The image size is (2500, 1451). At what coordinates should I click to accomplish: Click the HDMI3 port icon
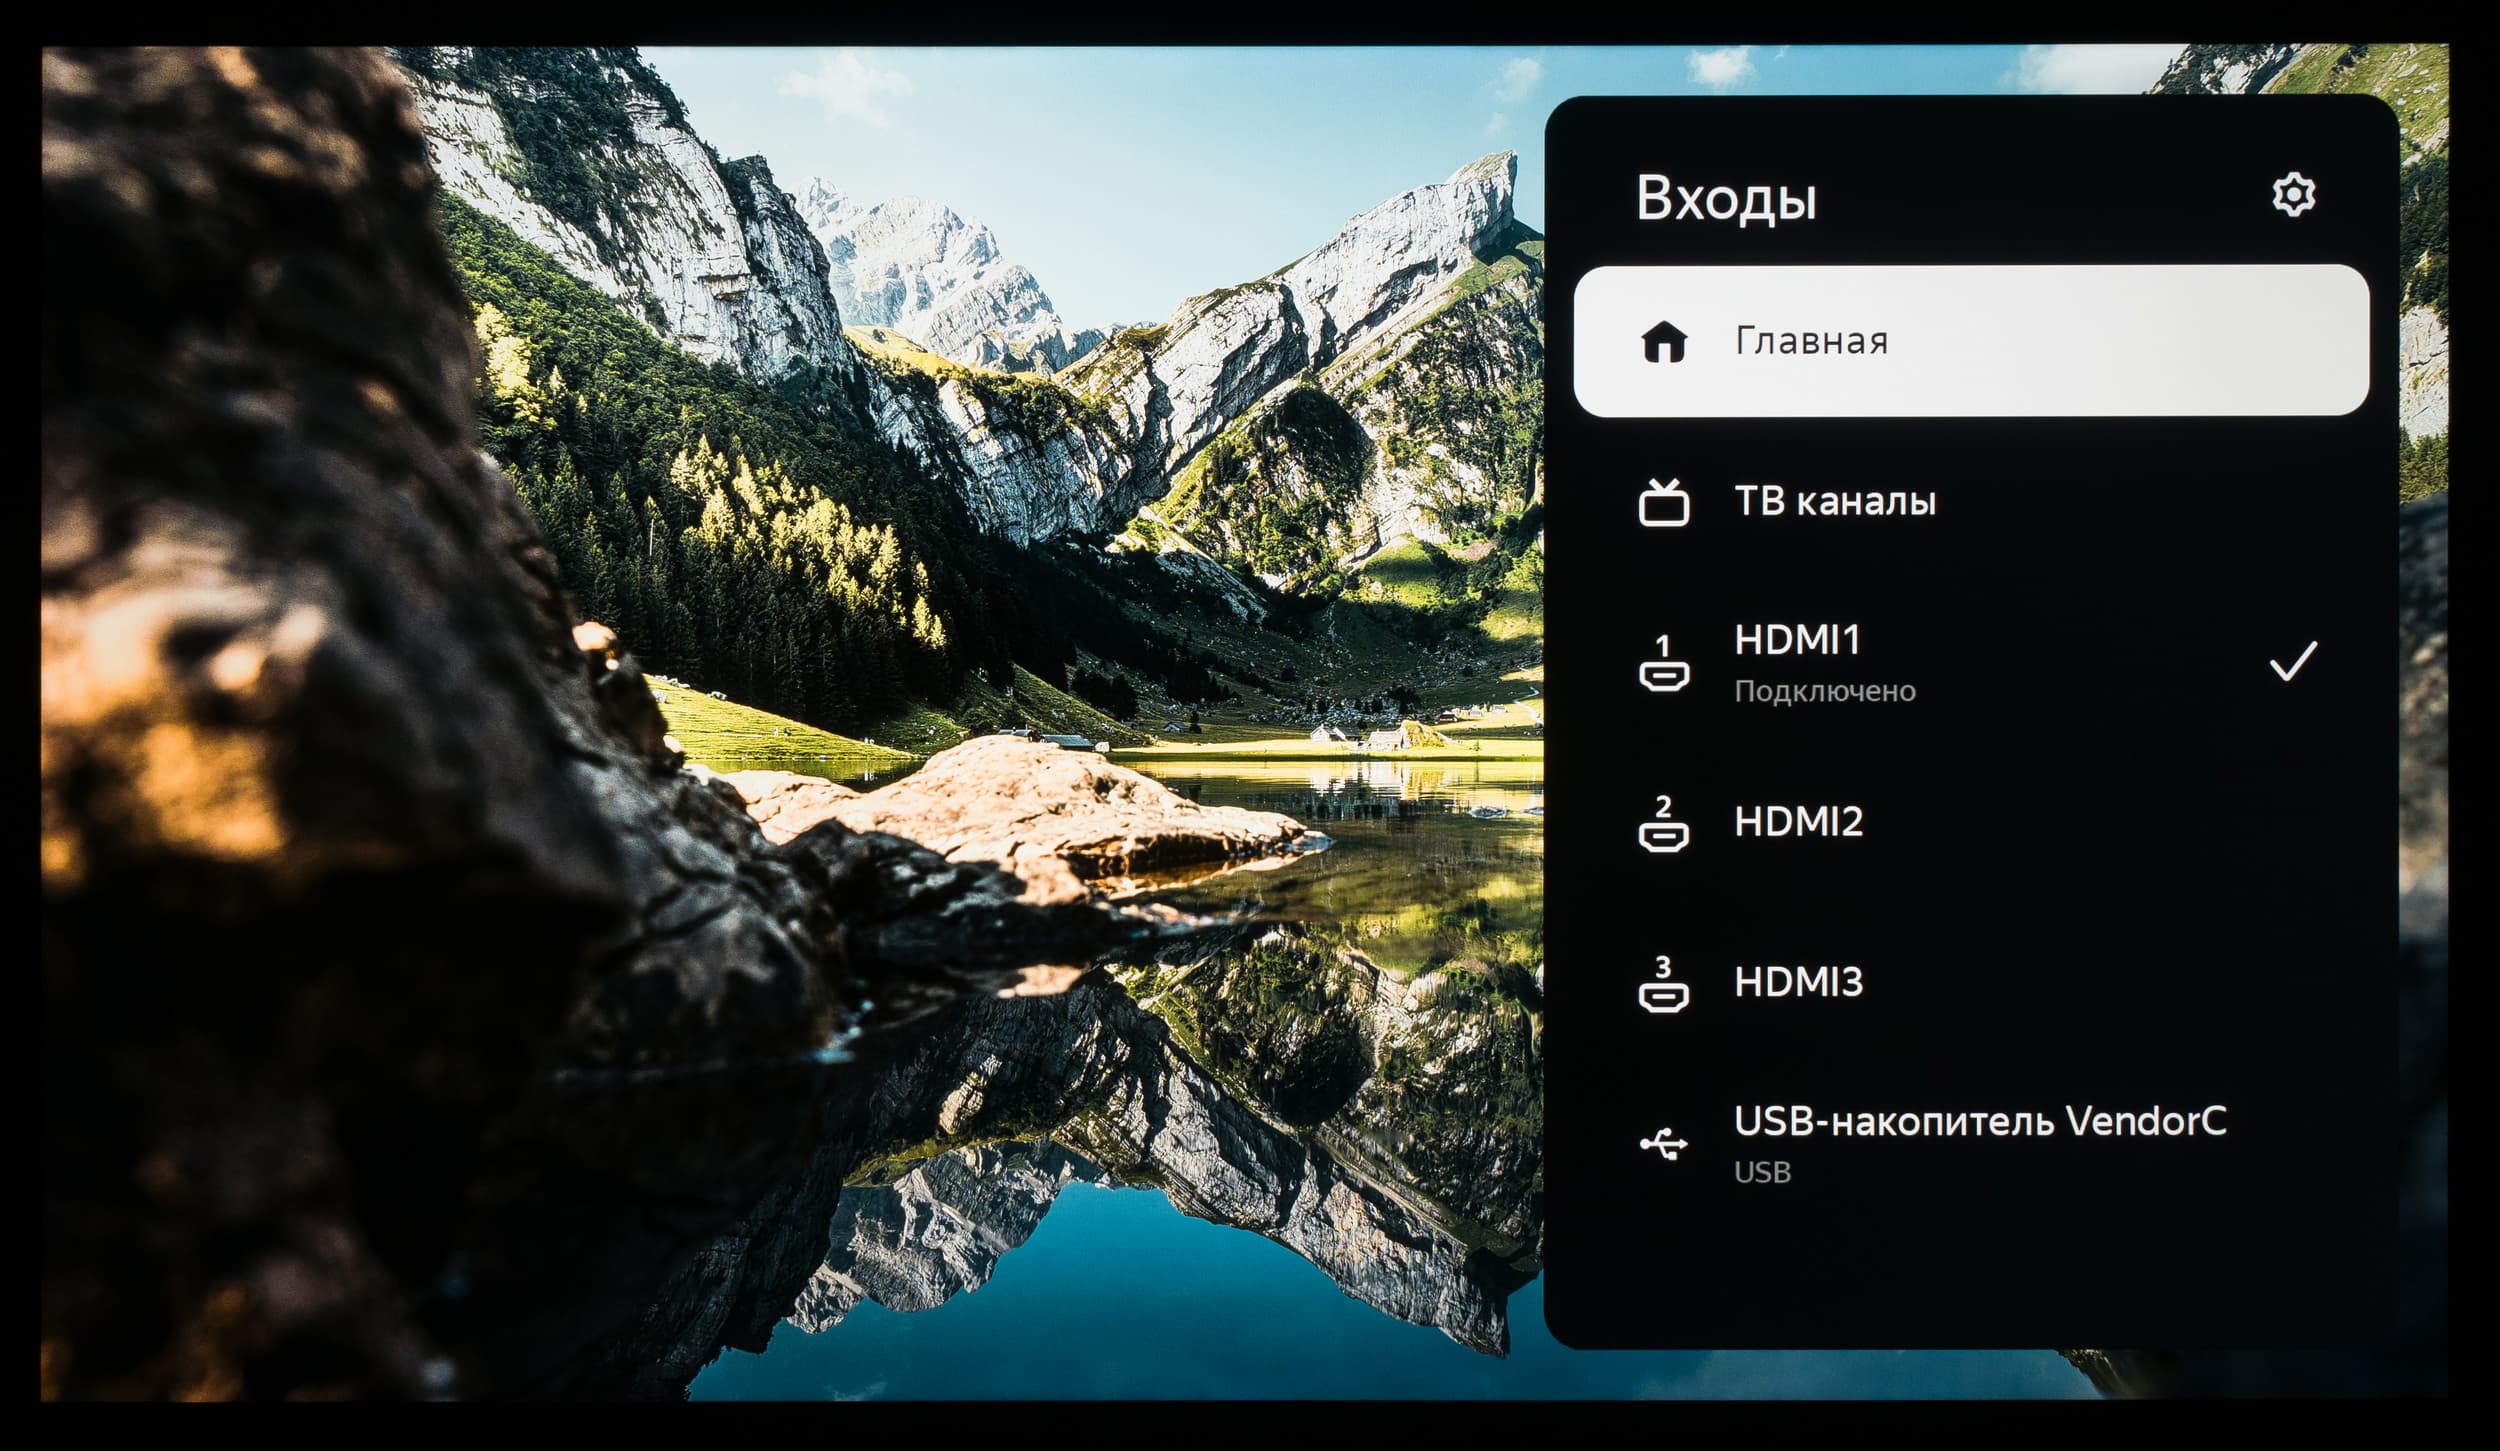coord(1664,984)
